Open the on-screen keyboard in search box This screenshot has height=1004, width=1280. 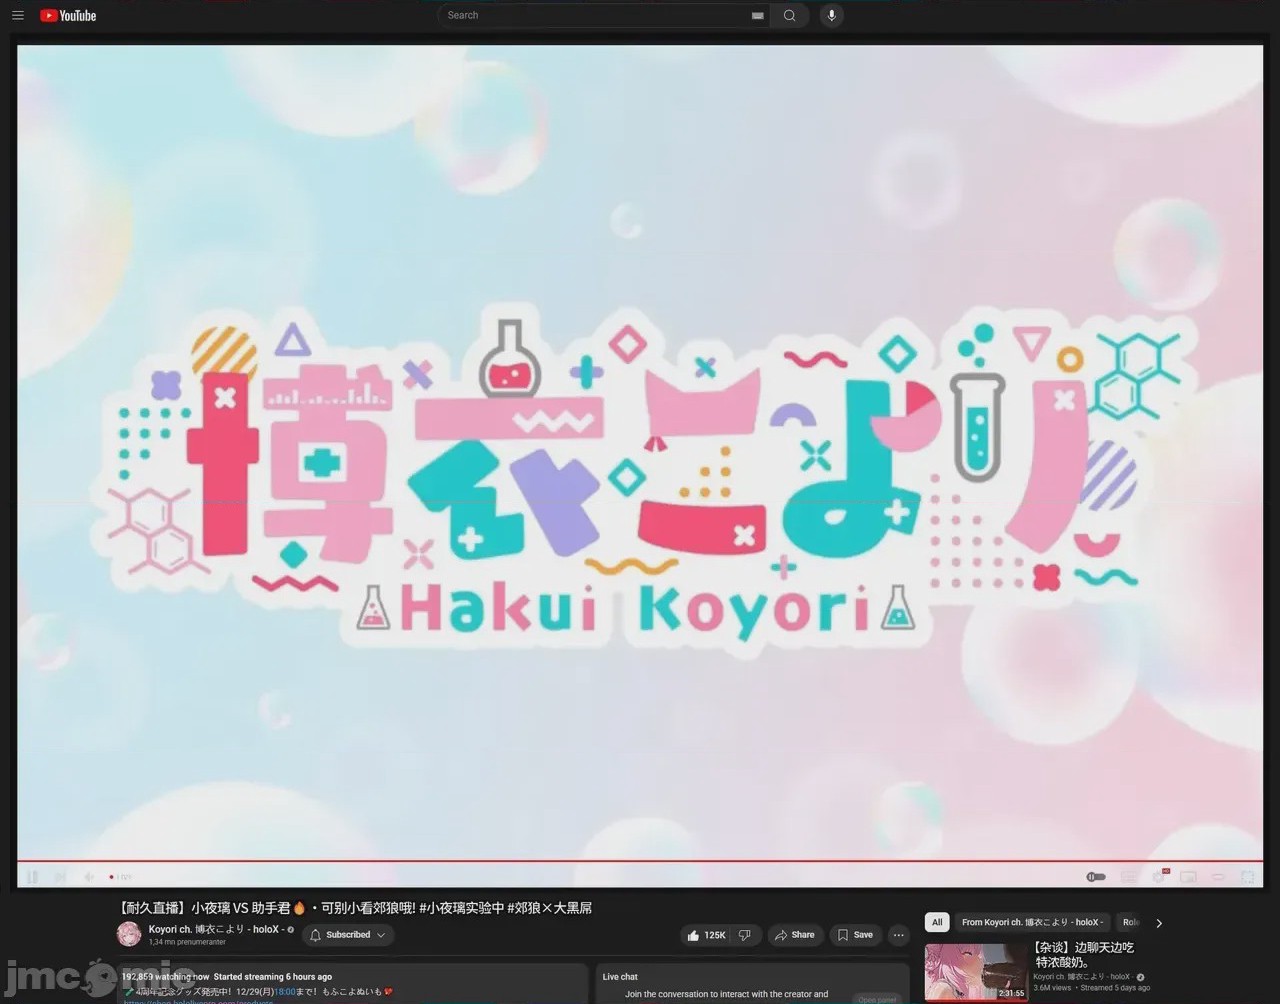[x=758, y=15]
